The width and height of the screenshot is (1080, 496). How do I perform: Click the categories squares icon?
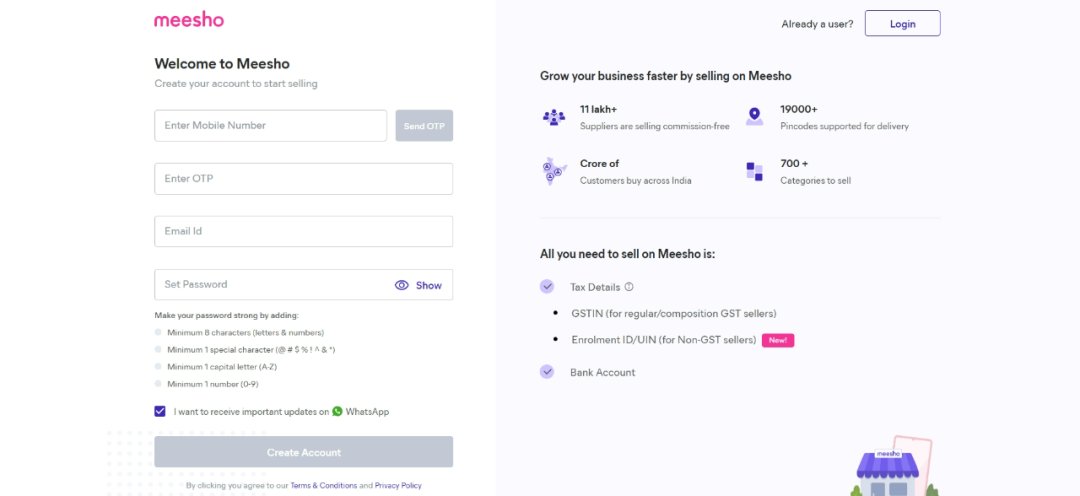coord(754,171)
